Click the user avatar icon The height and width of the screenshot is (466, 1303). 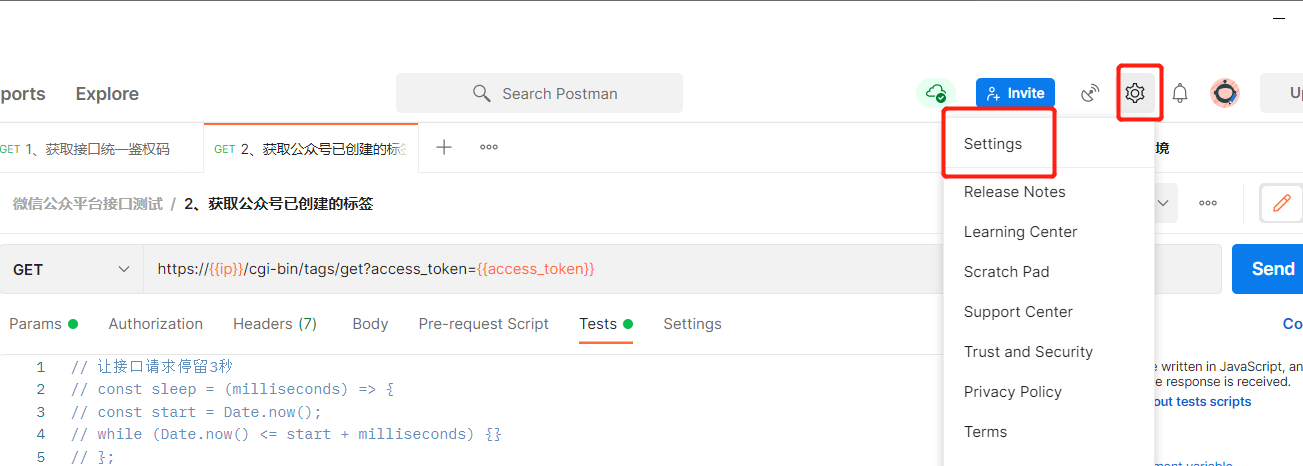pyautogui.click(x=1225, y=93)
